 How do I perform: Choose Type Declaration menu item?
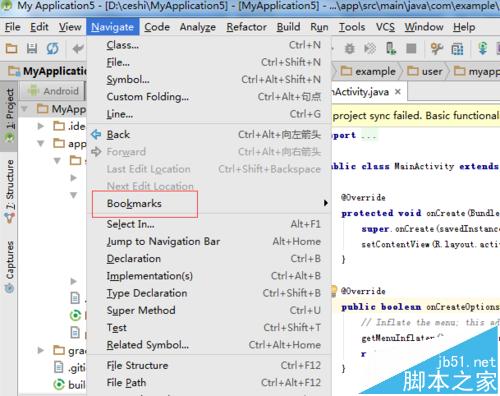click(209, 293)
